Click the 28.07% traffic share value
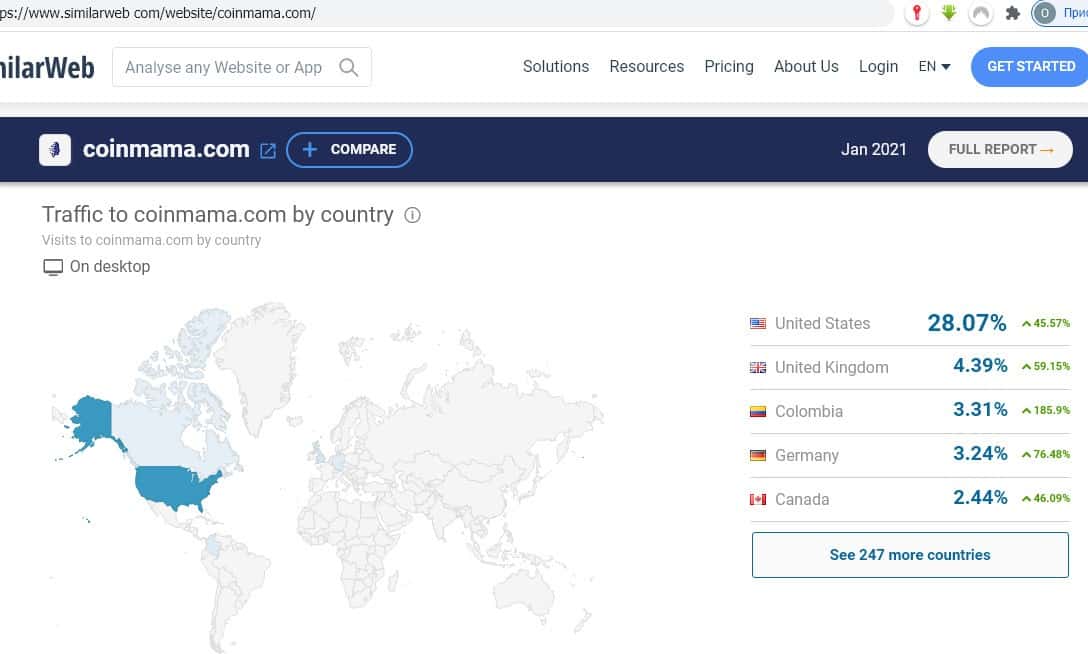The image size is (1088, 654). [967, 323]
